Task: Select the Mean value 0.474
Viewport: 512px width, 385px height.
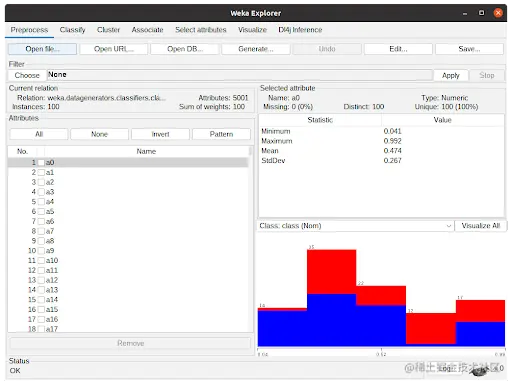Action: (392, 151)
